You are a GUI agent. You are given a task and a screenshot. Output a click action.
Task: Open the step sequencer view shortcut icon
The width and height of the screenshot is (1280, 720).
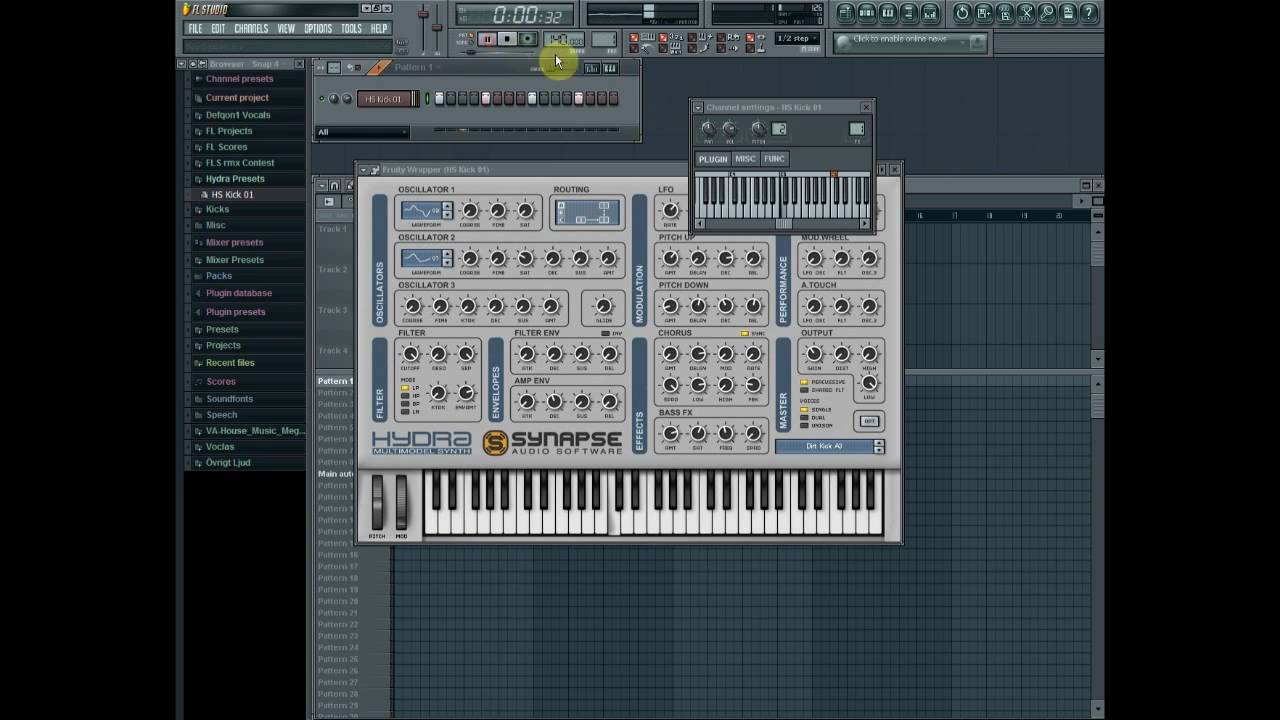867,13
